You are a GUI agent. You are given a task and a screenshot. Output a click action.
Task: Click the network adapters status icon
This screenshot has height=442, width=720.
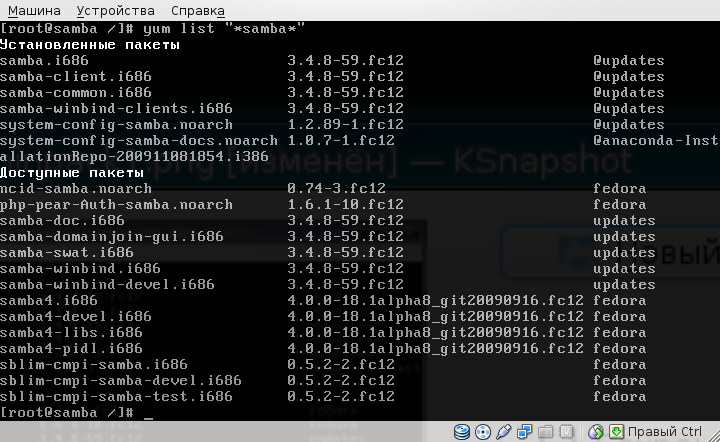click(524, 432)
